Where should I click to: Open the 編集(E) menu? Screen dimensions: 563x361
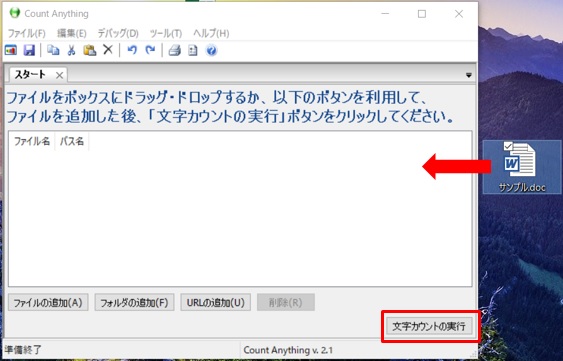[72, 33]
